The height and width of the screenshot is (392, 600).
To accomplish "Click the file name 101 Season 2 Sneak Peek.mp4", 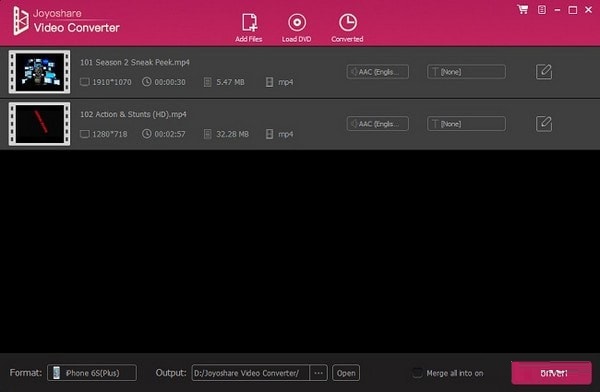I will click(135, 62).
